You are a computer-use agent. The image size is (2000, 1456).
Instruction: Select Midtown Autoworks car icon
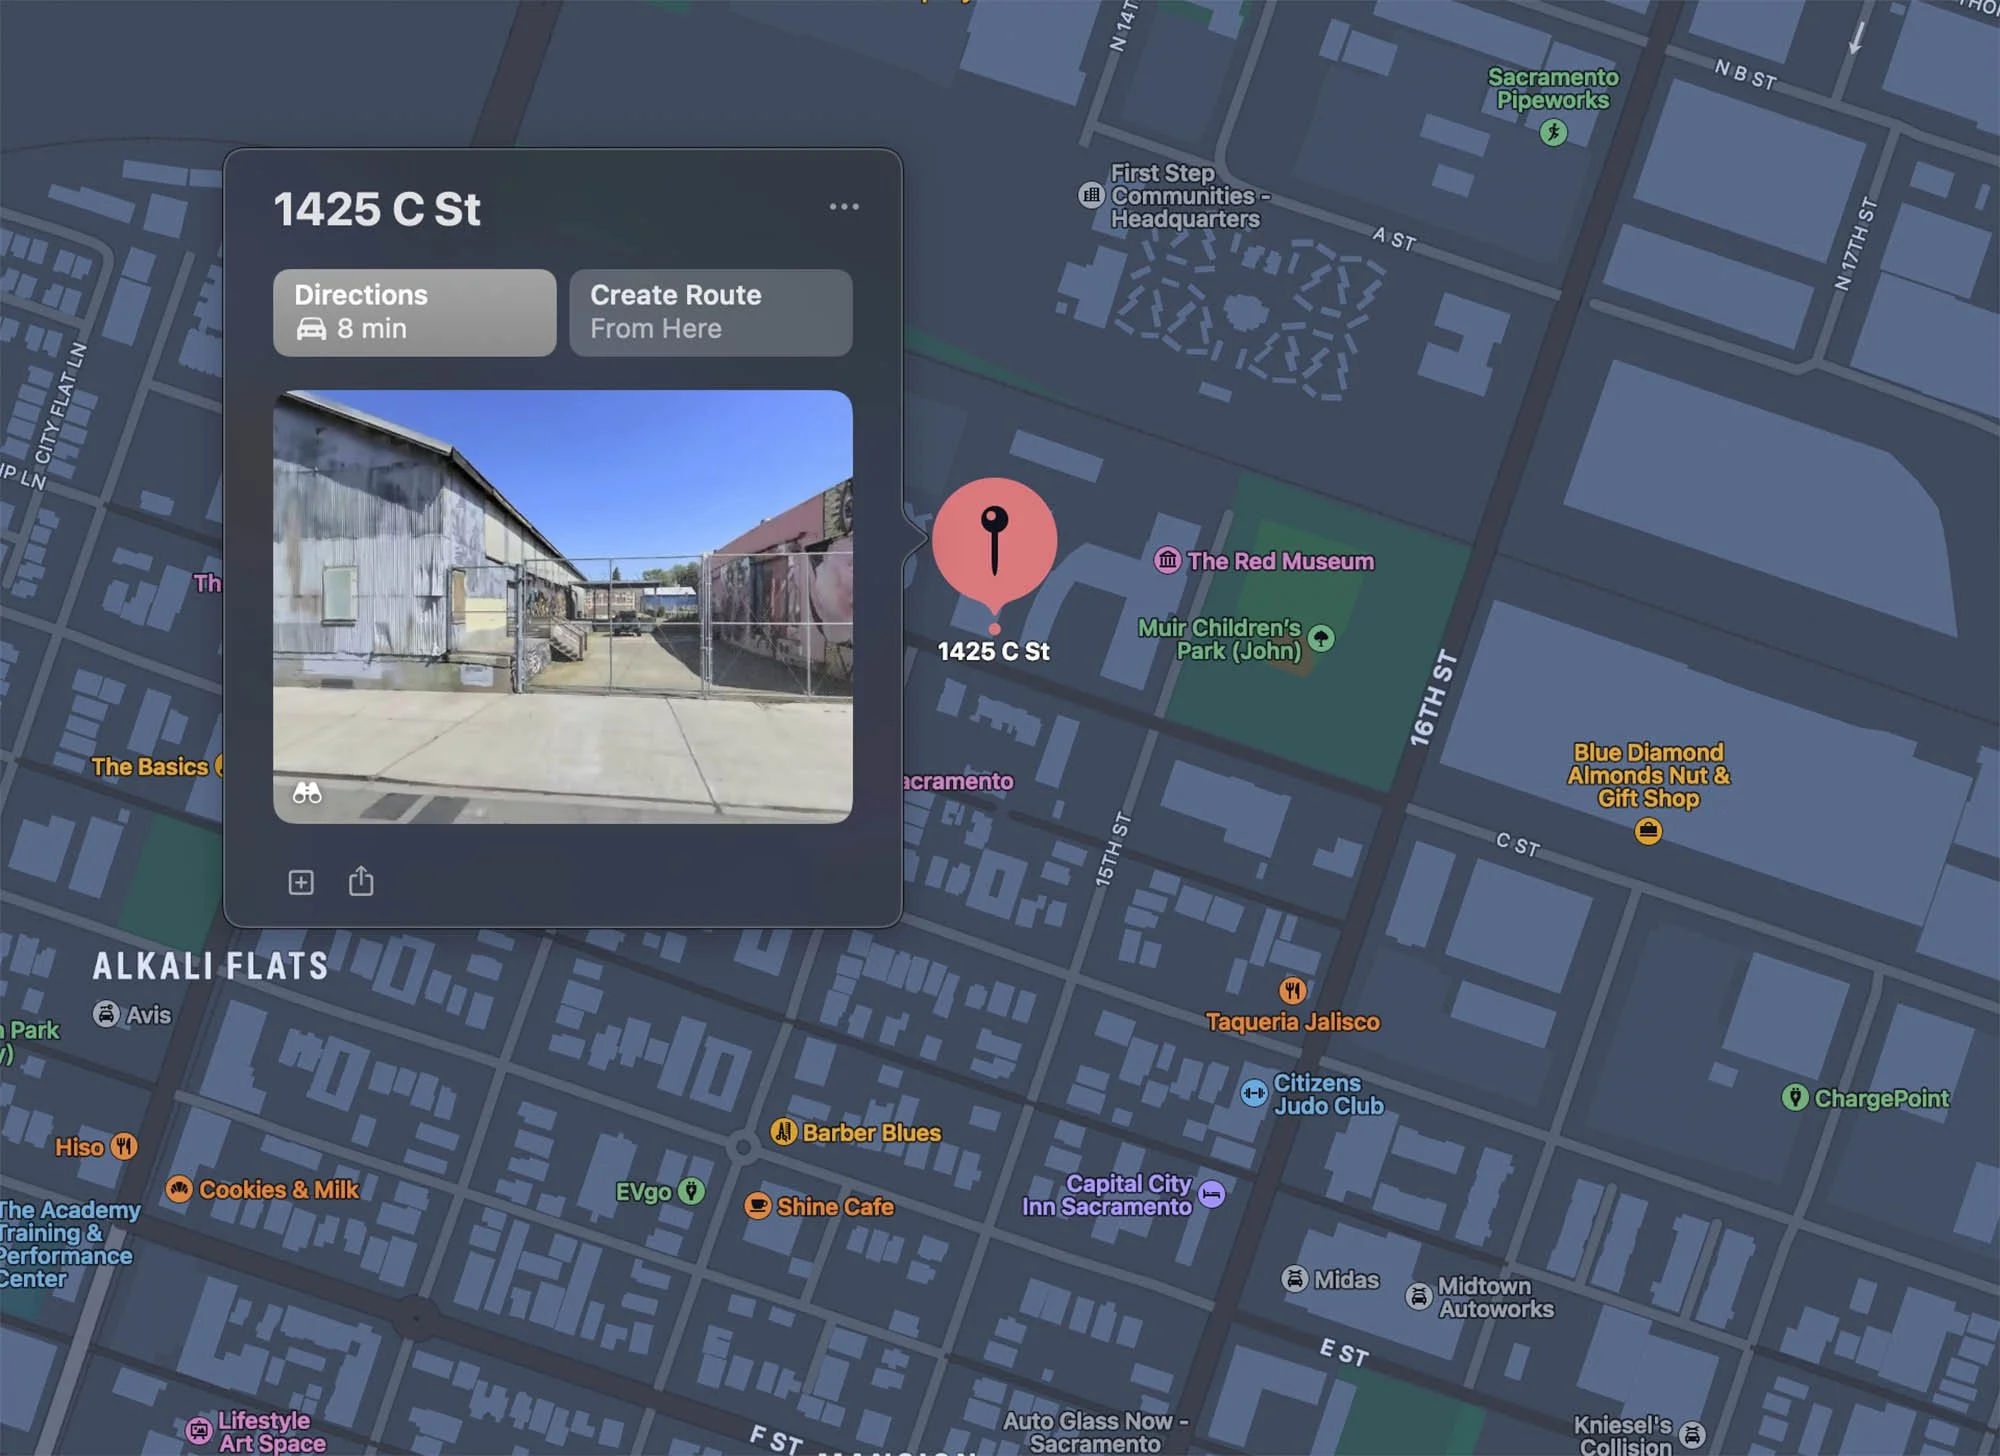(x=1419, y=1296)
